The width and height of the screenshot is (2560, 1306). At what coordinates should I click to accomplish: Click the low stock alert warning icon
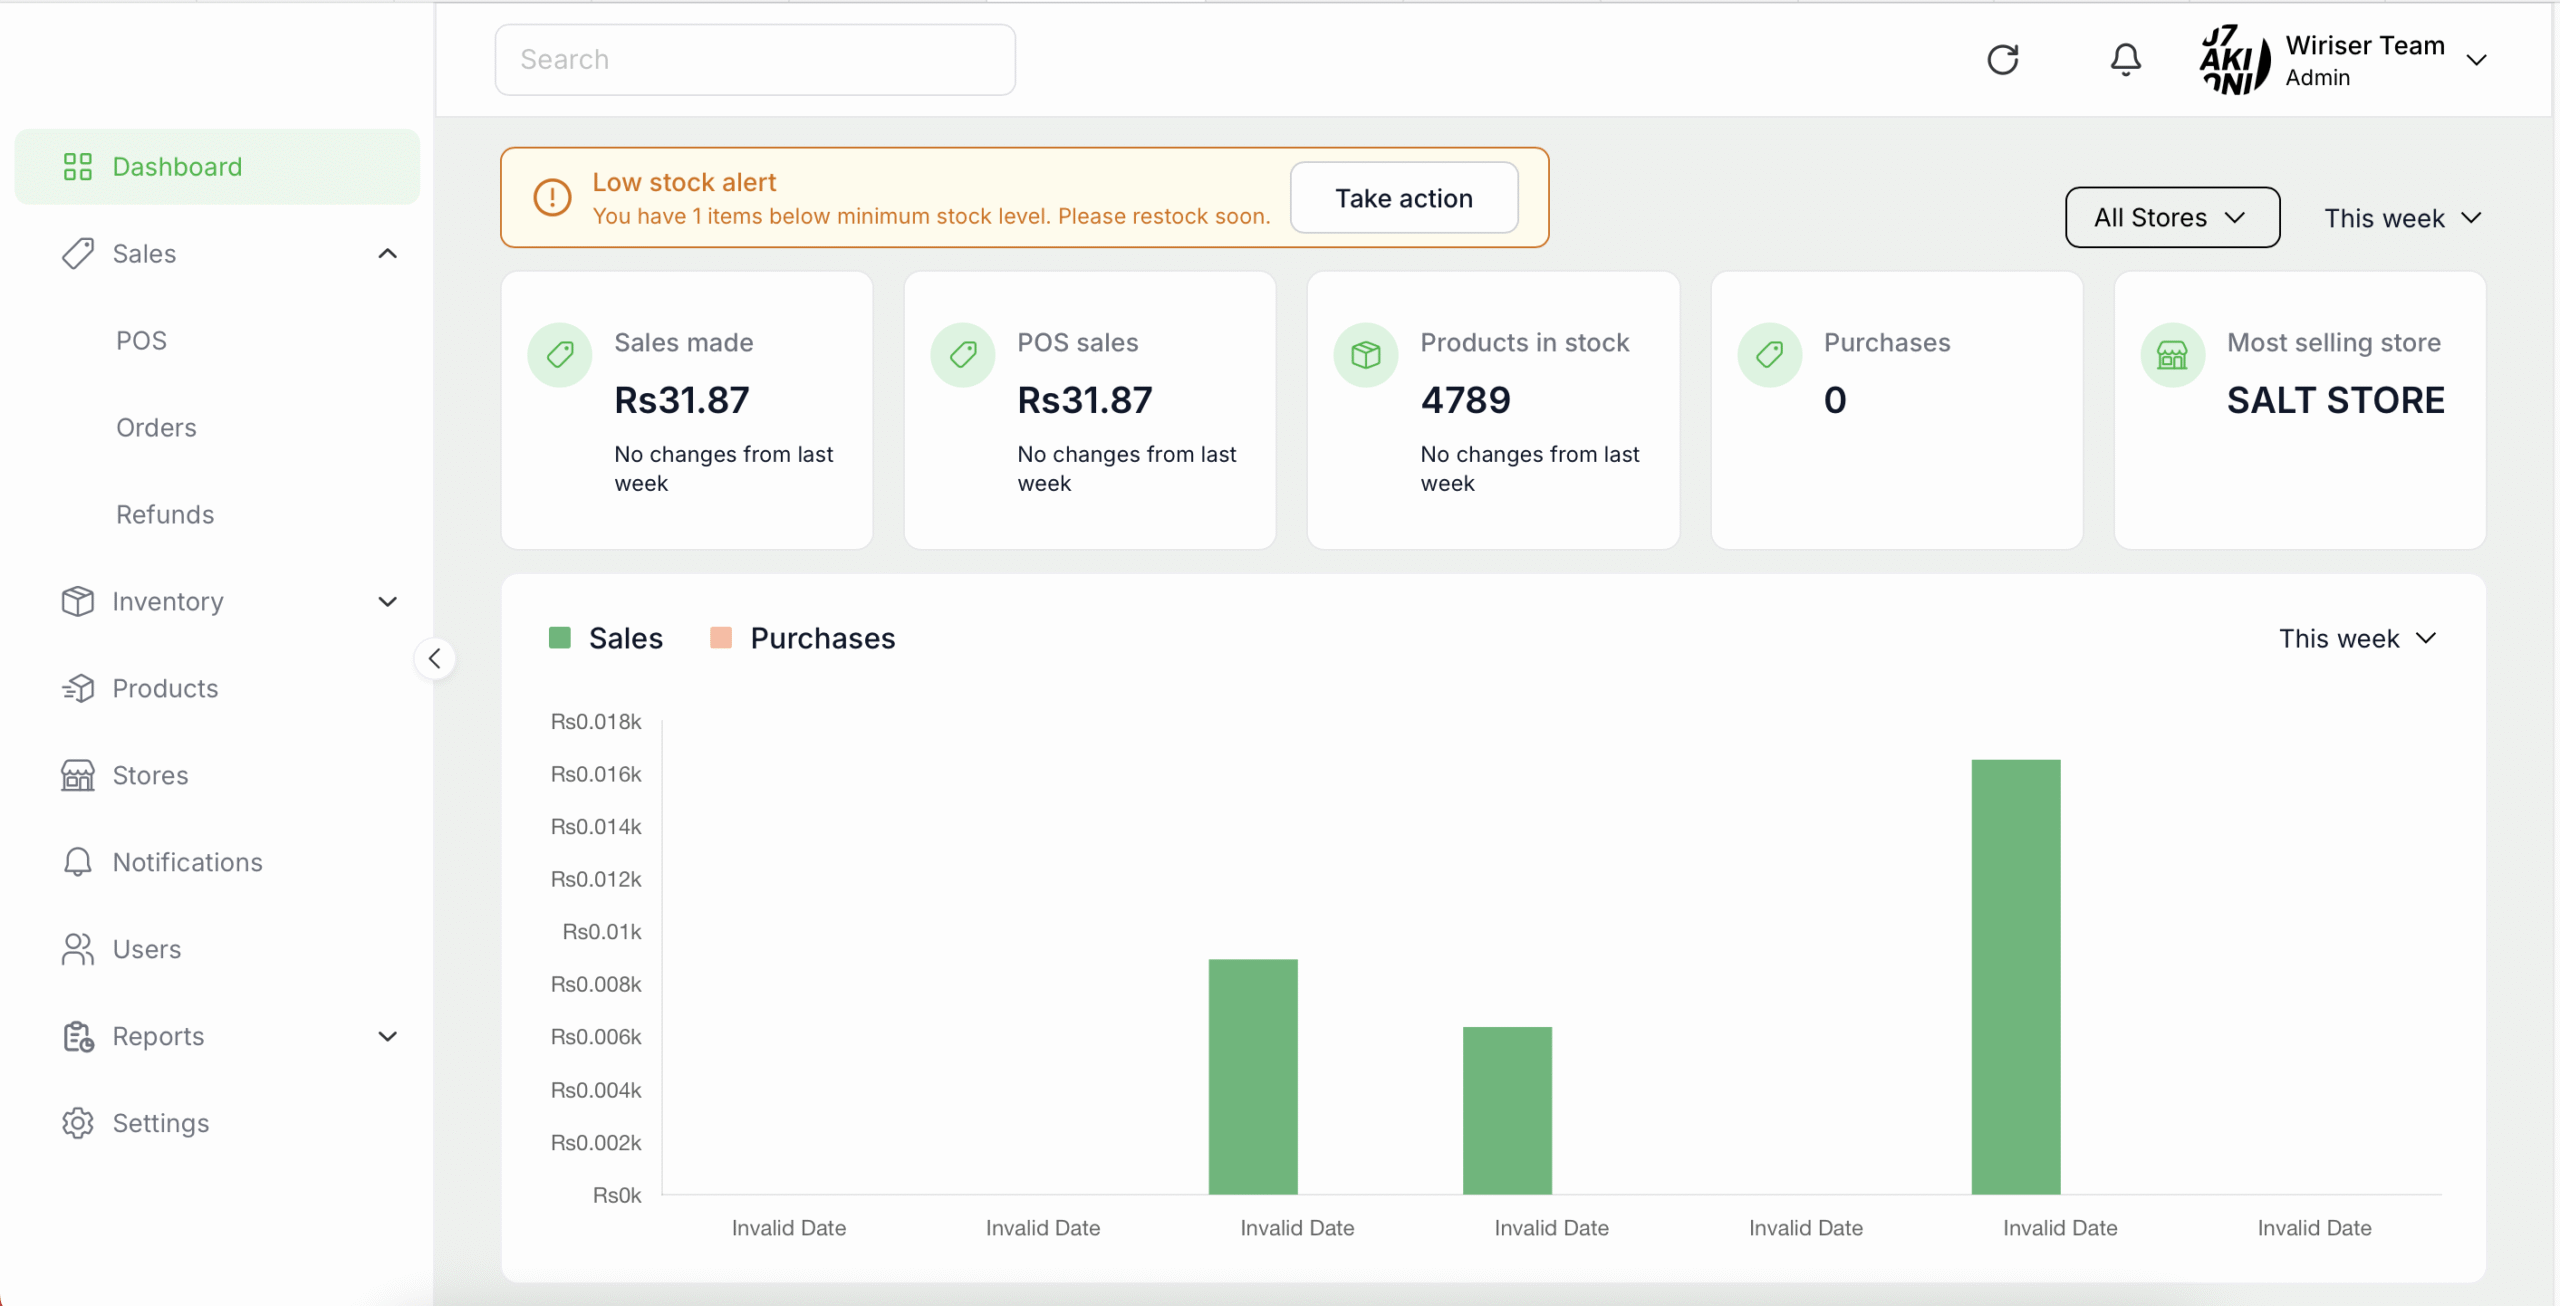(552, 198)
